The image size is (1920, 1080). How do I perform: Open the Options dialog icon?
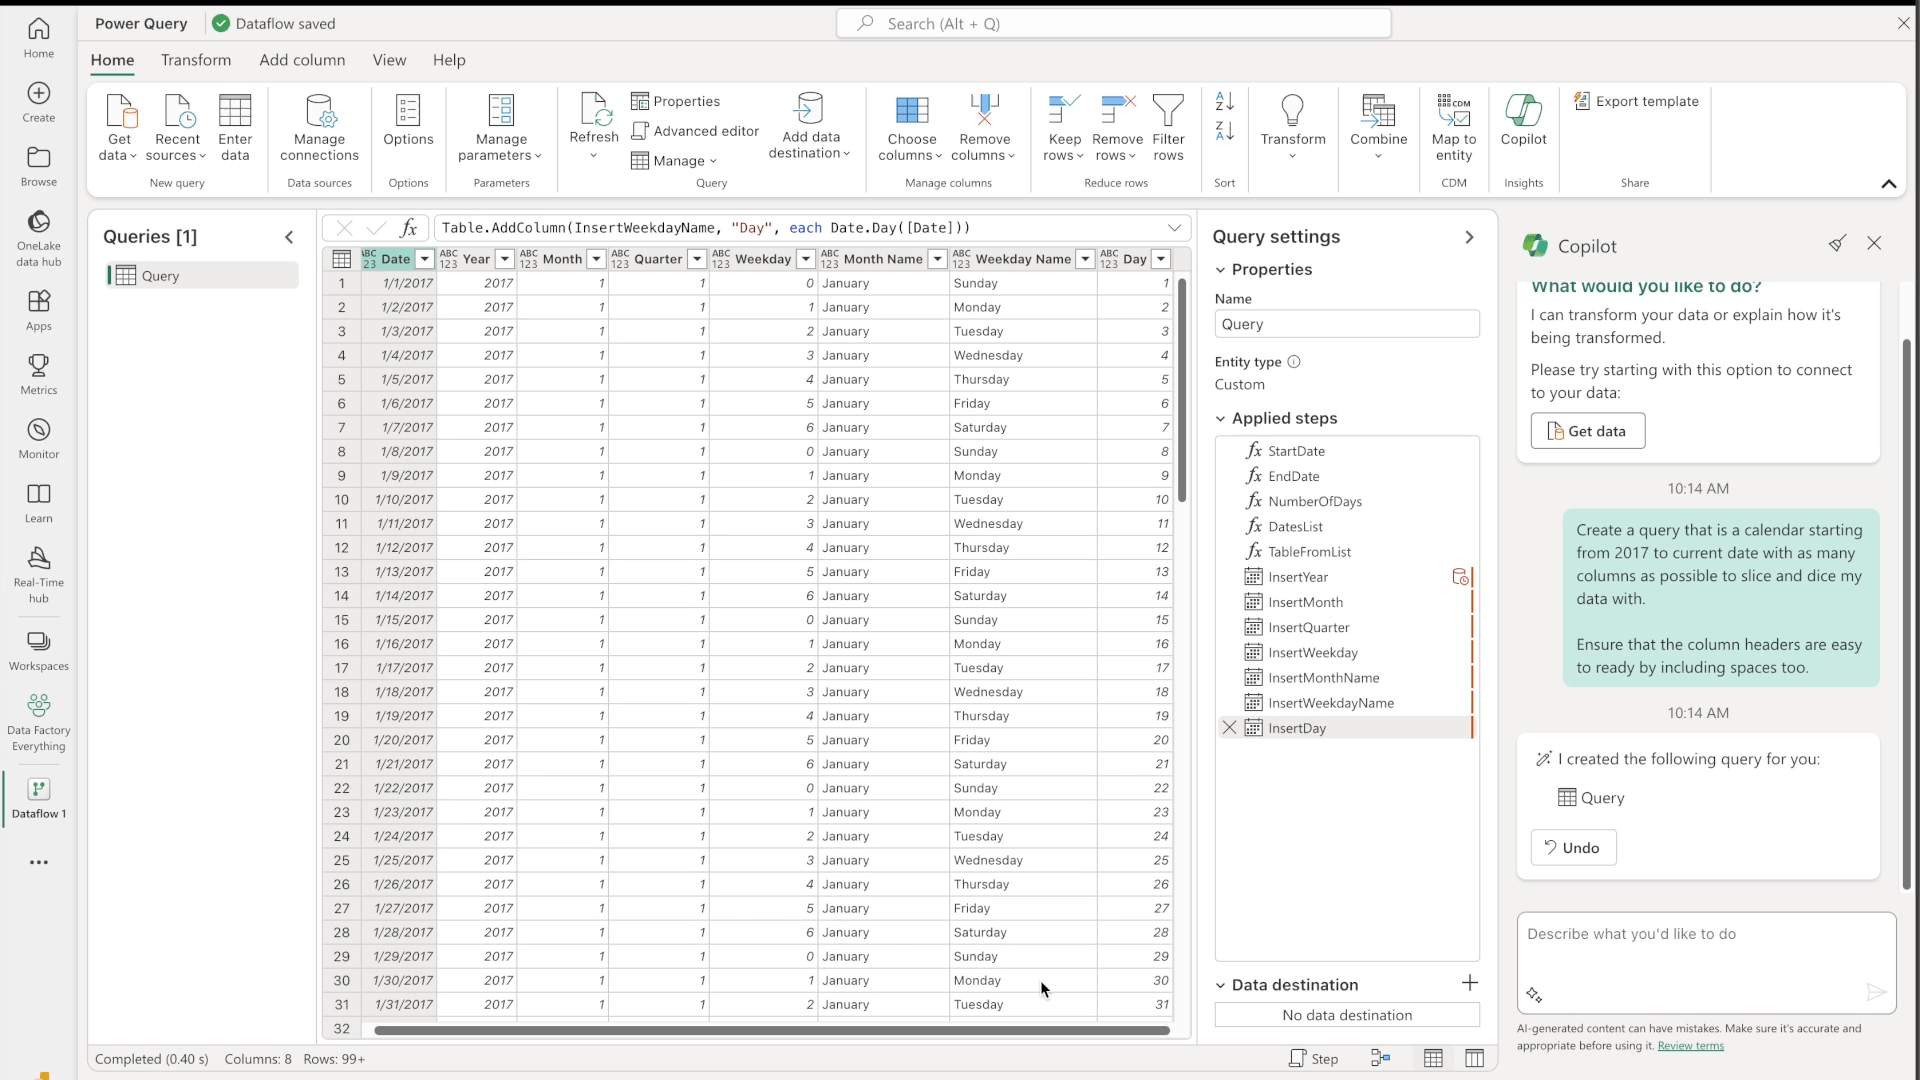pos(408,110)
